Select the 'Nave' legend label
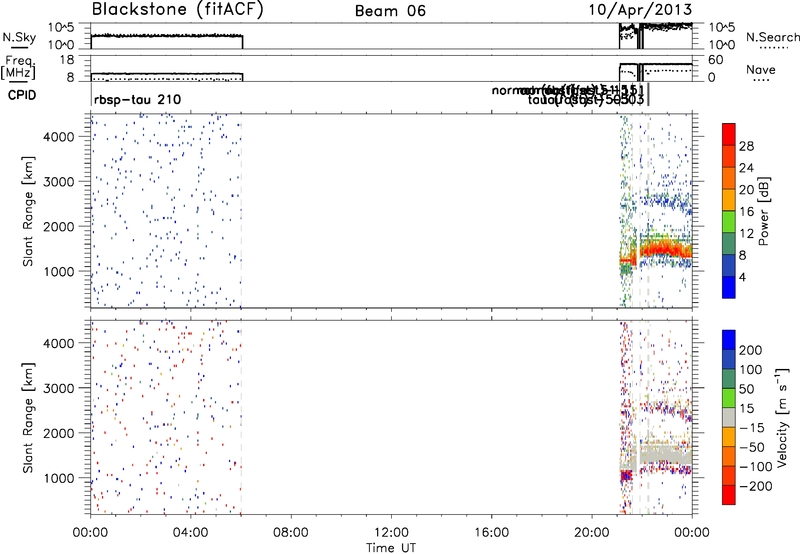The image size is (800, 554). (761, 70)
